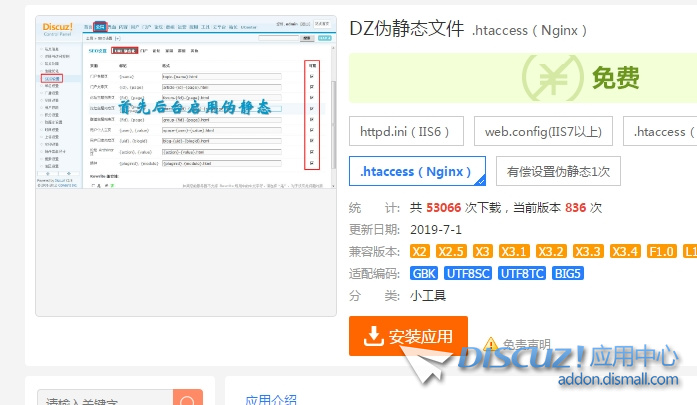Click the update date 2019-7-1

point(436,229)
